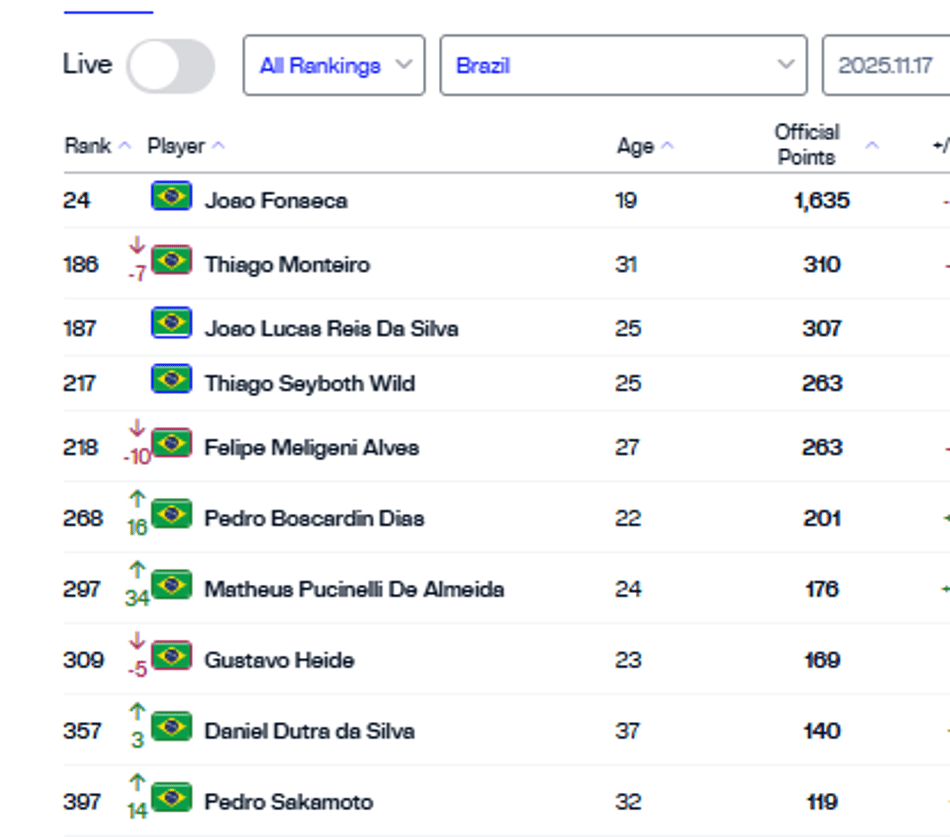Screen dimensions: 950x837
Task: Open Pedro Boscardin Dias profile
Action: tap(314, 518)
